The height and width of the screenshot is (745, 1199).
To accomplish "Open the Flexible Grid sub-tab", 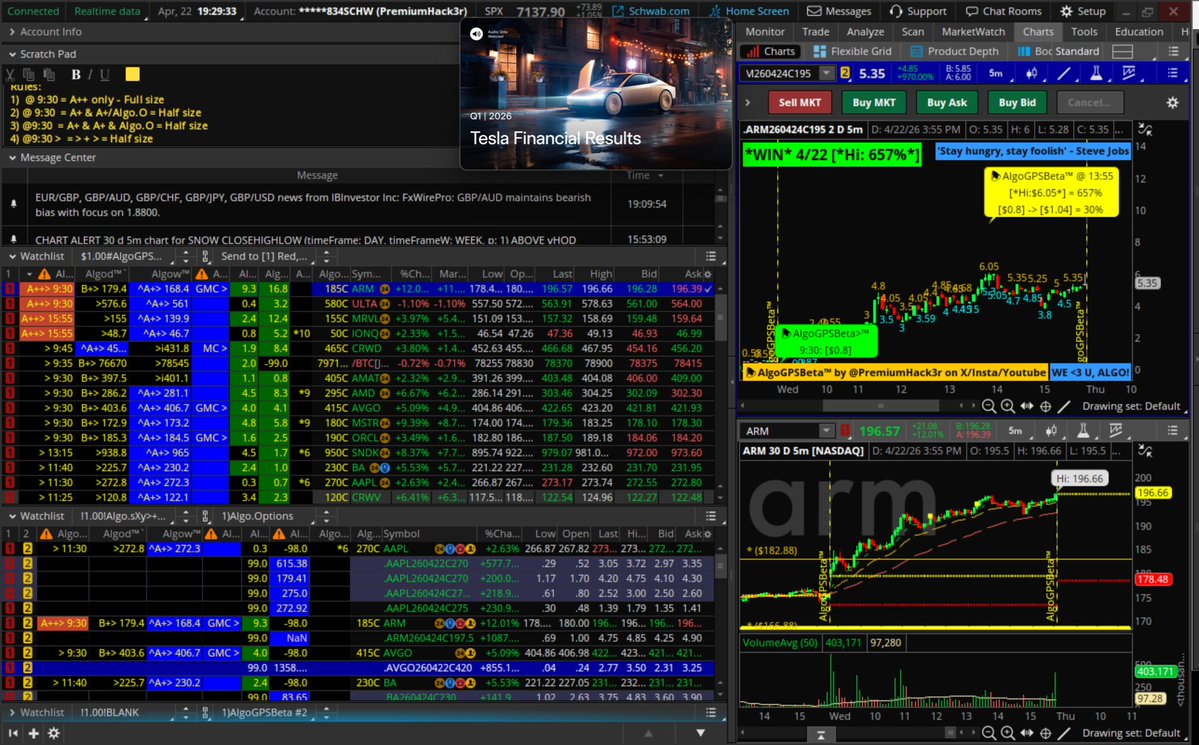I will (x=853, y=51).
